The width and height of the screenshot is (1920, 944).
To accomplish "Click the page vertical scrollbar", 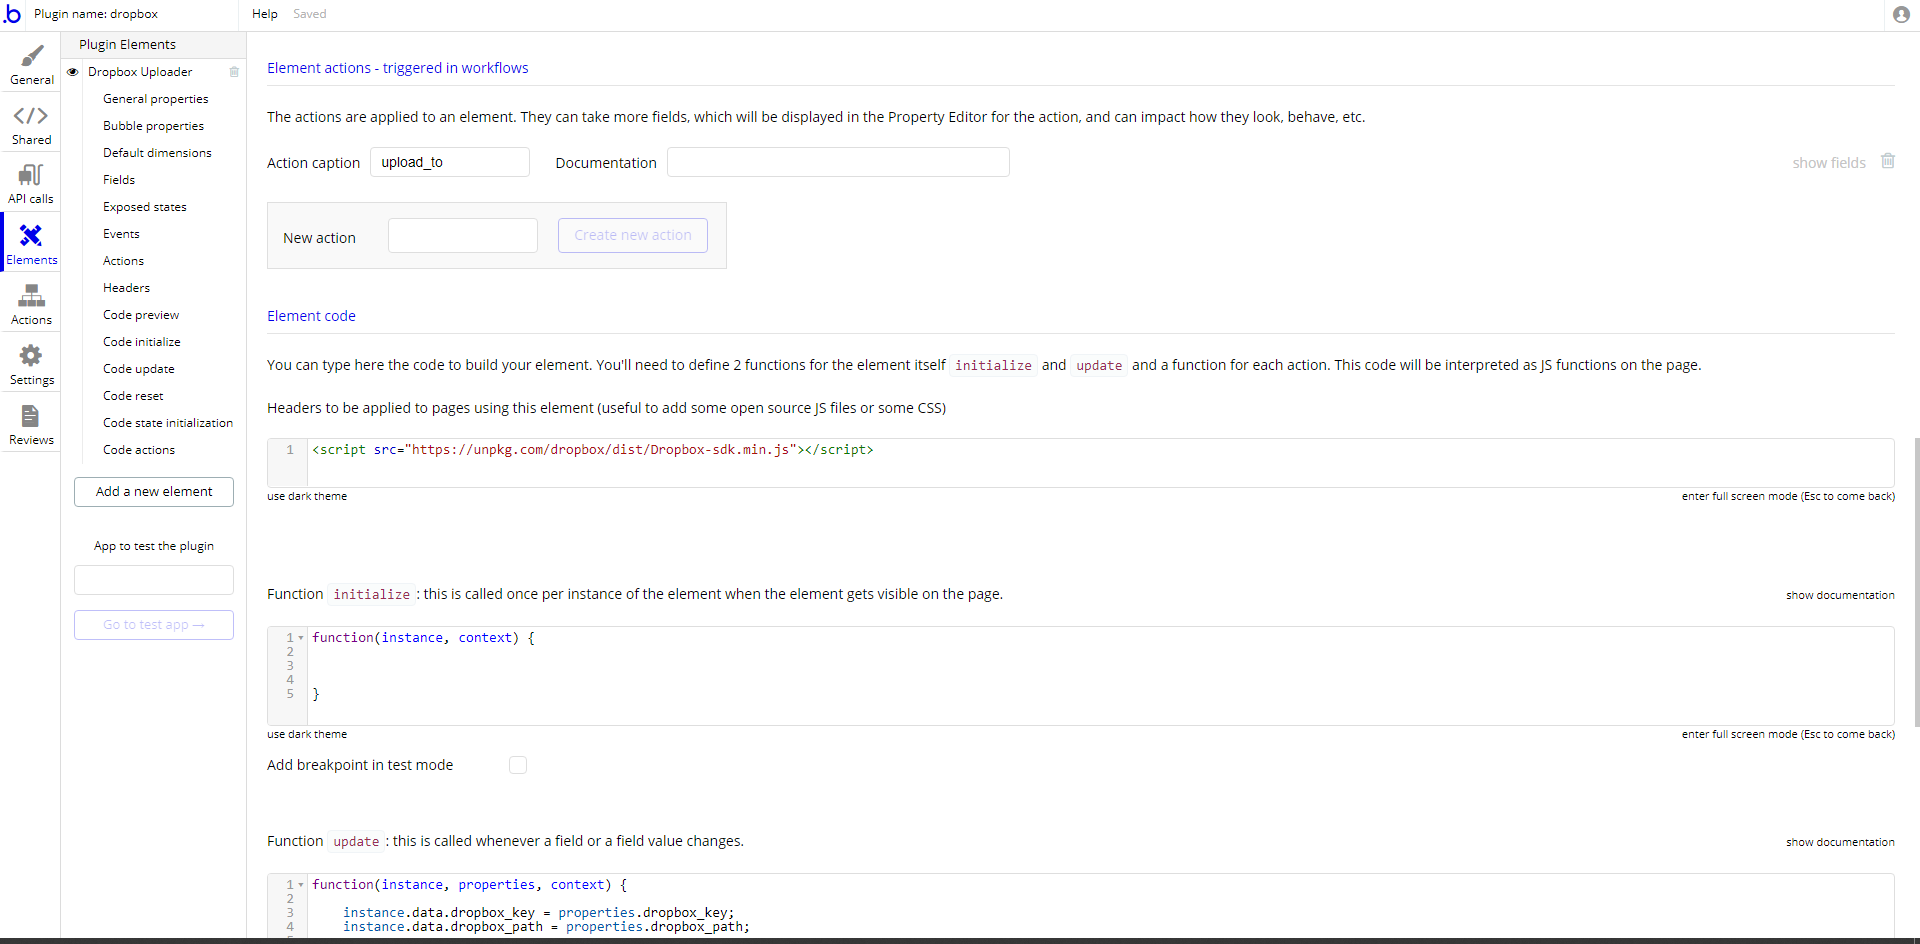I will (1916, 582).
